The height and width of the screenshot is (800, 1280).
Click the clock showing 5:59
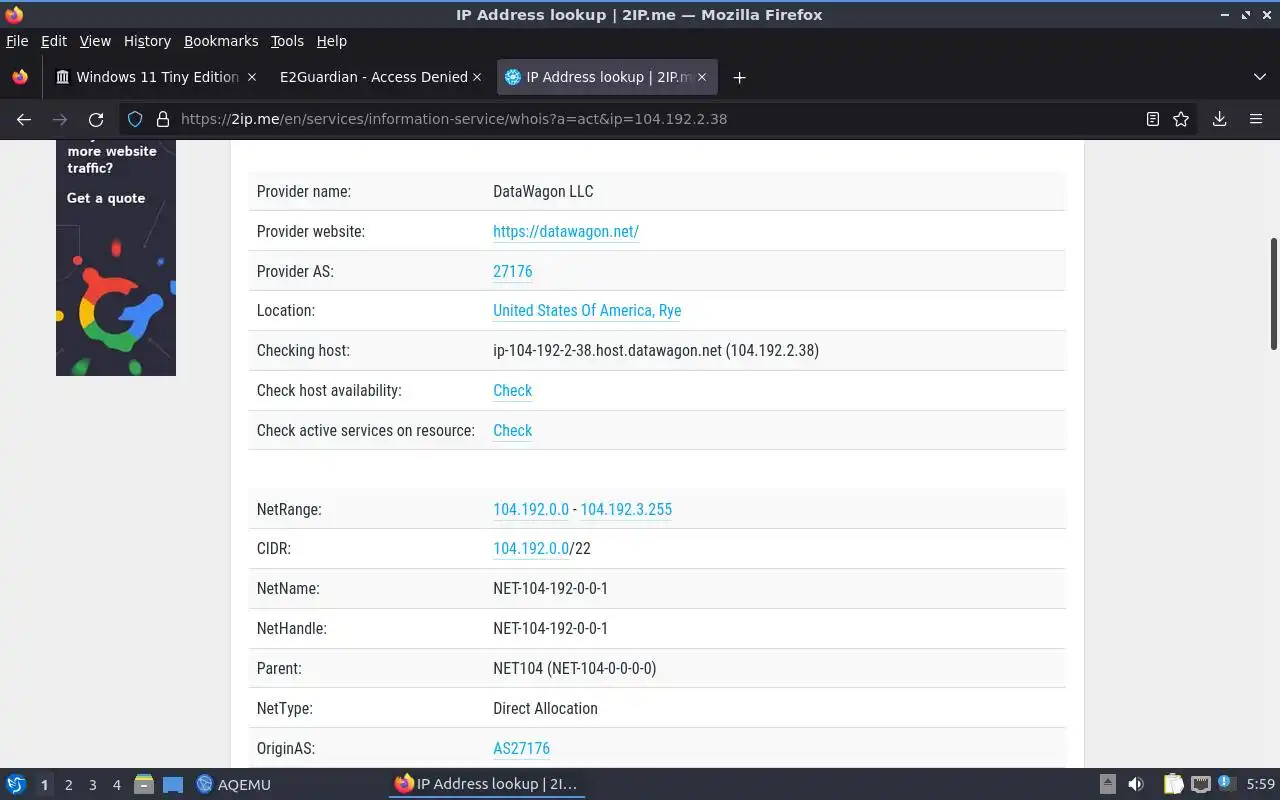[1261, 784]
